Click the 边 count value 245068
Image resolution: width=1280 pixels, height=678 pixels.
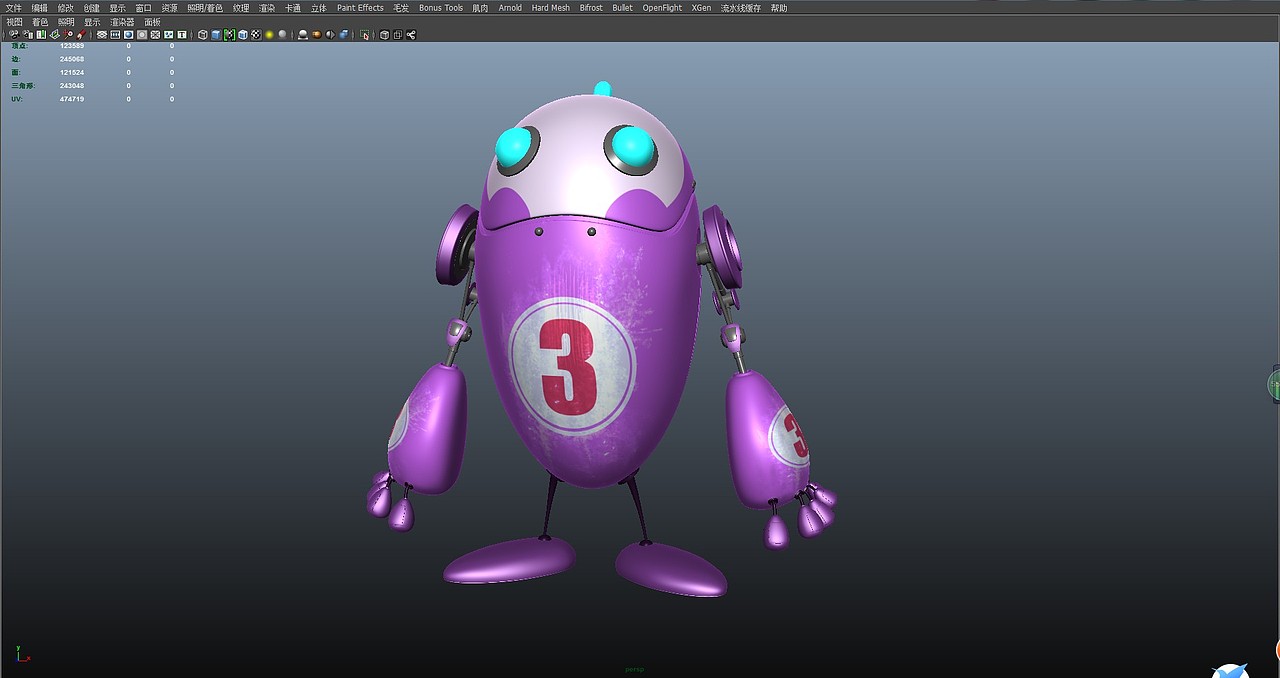pos(72,59)
